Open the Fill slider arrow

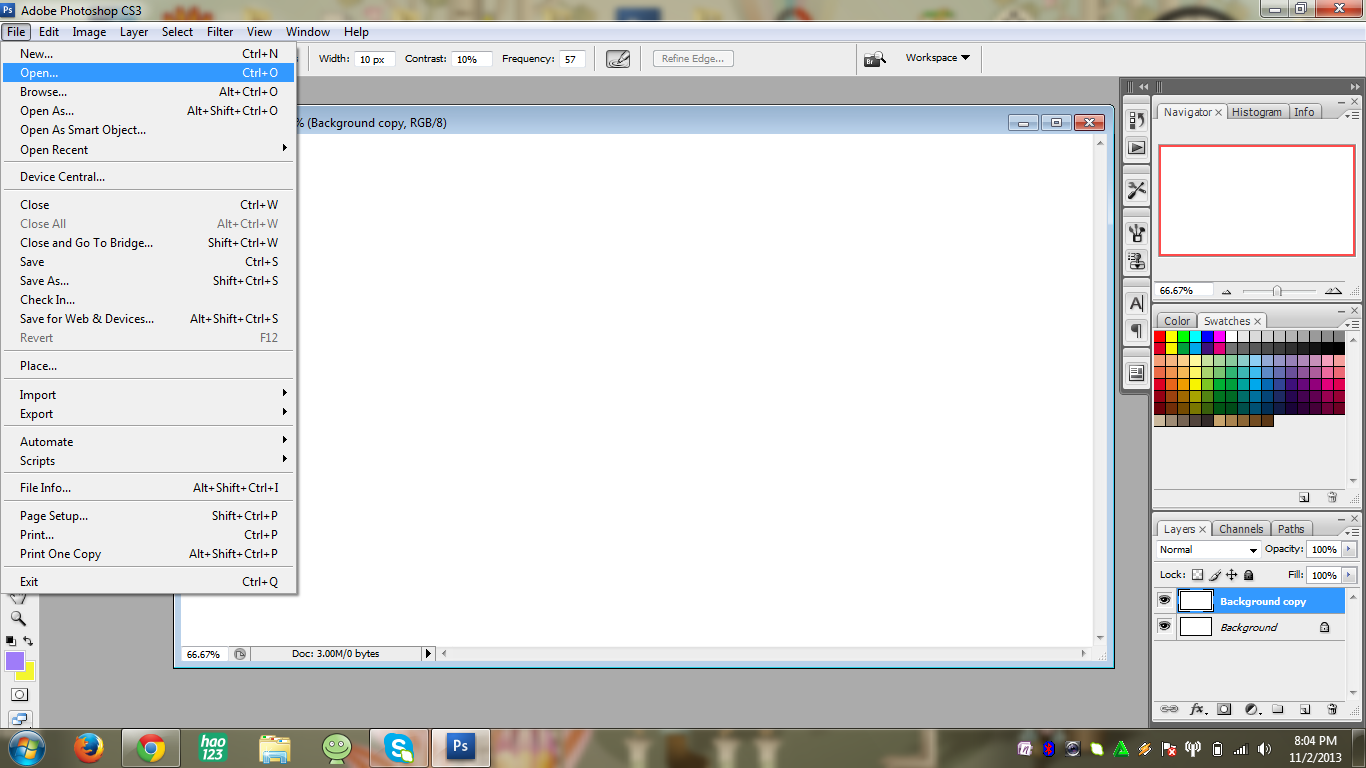coord(1350,575)
